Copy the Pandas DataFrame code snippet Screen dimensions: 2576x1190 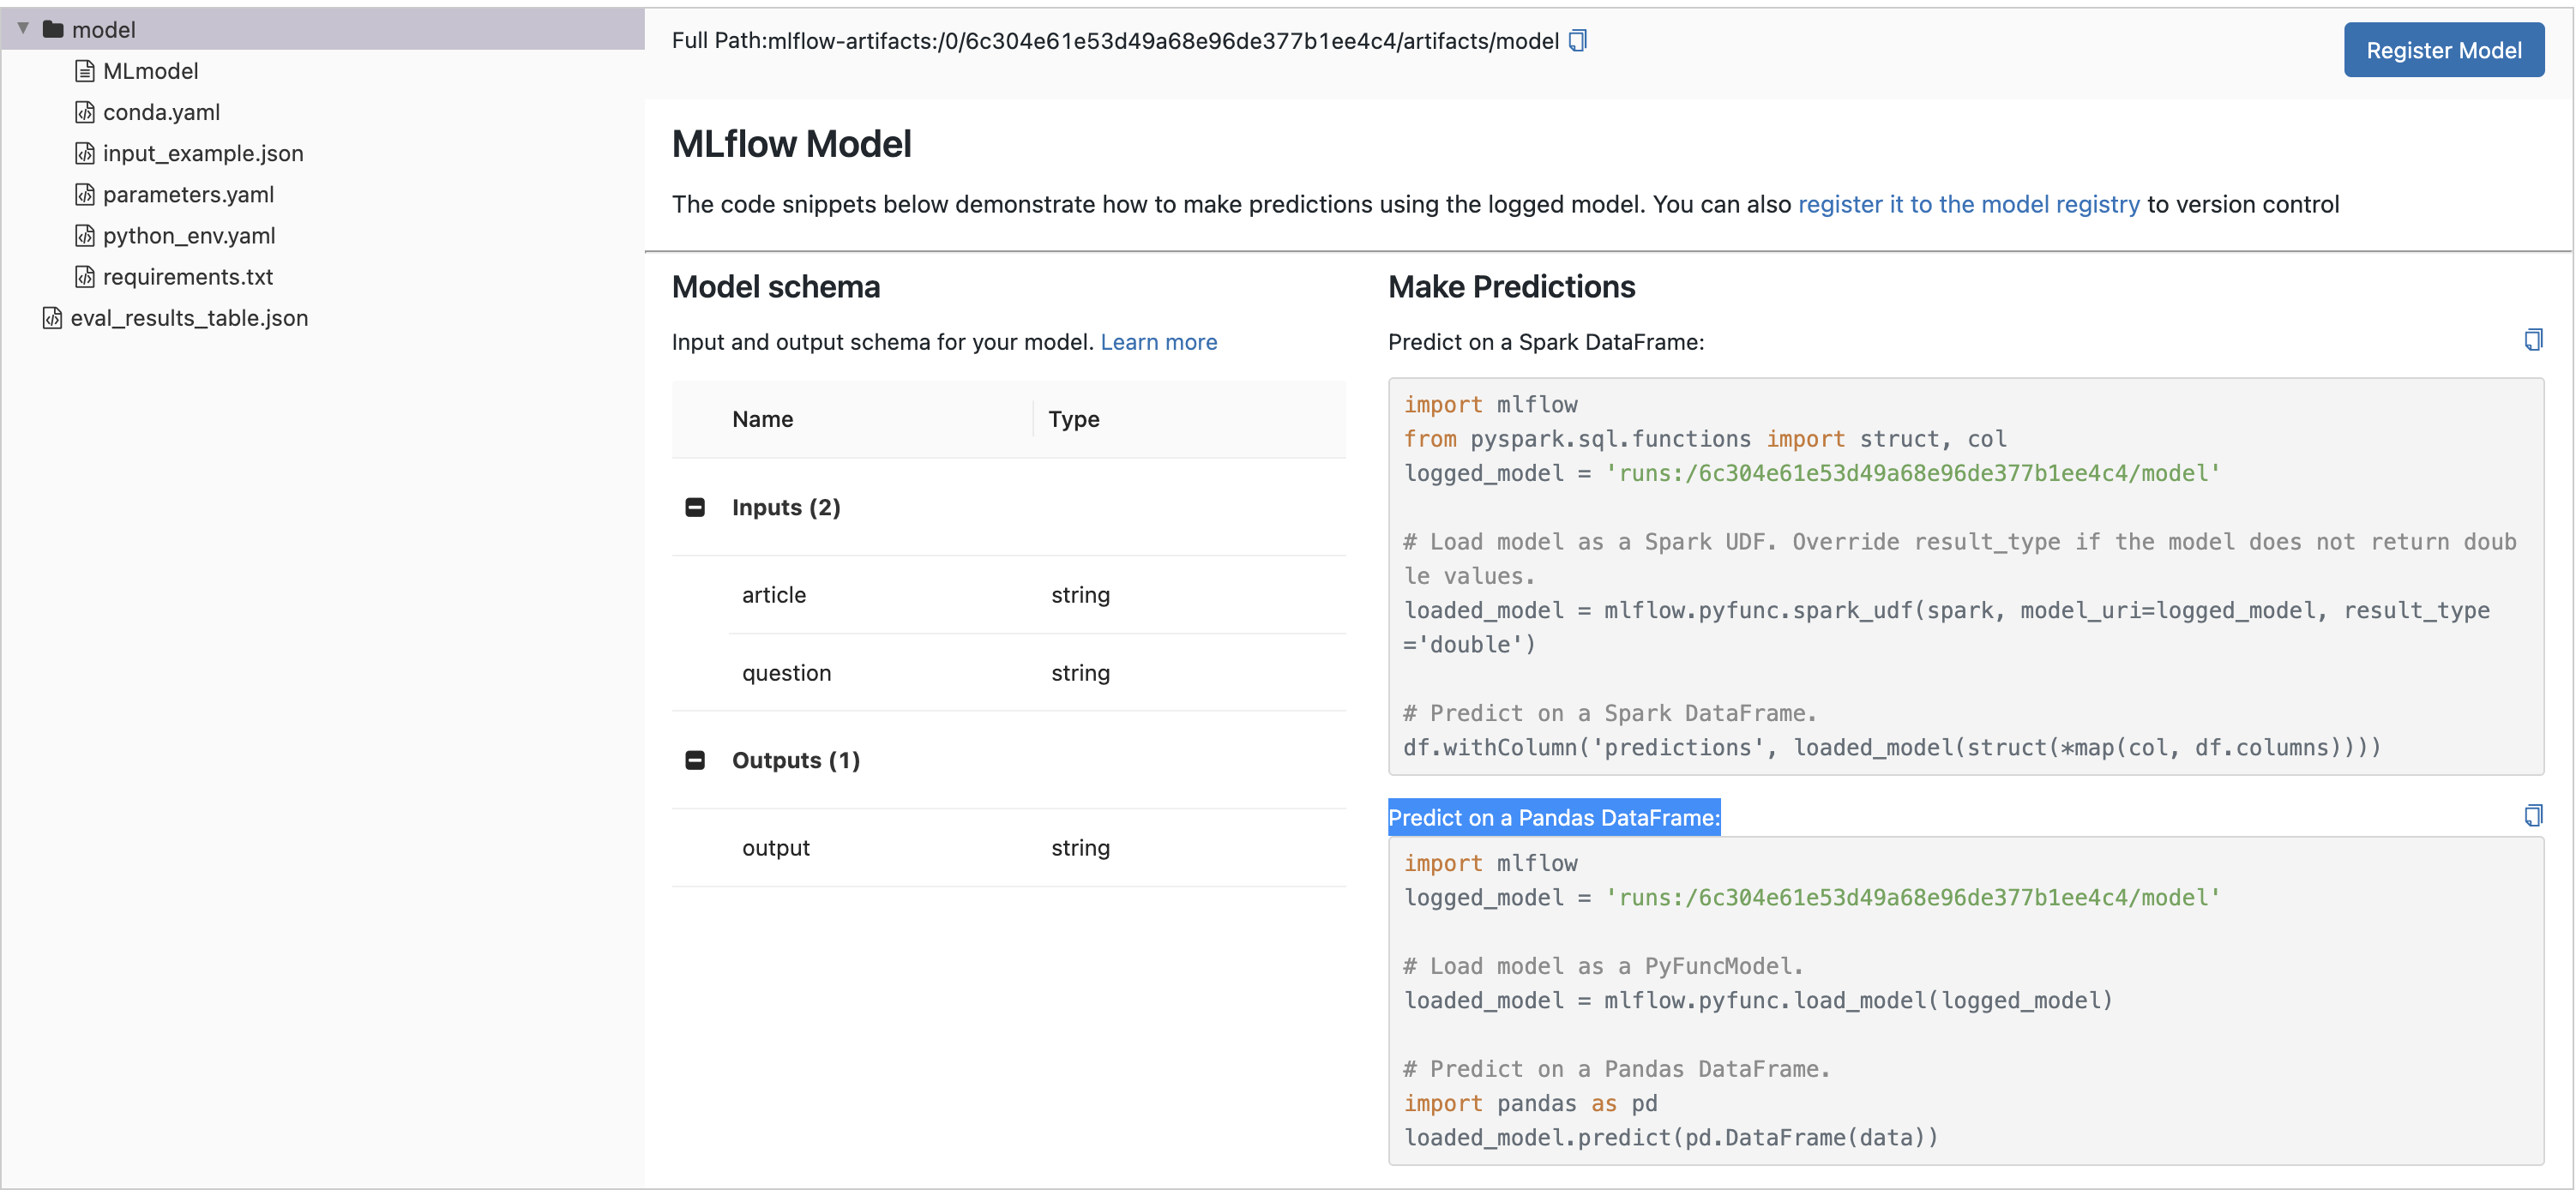tap(2532, 816)
